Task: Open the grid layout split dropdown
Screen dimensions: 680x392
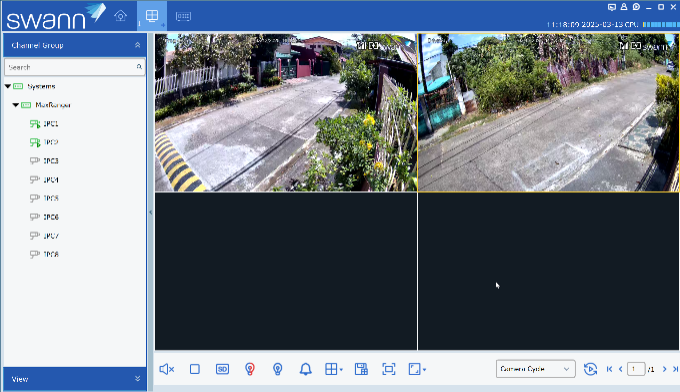Action: click(x=333, y=369)
